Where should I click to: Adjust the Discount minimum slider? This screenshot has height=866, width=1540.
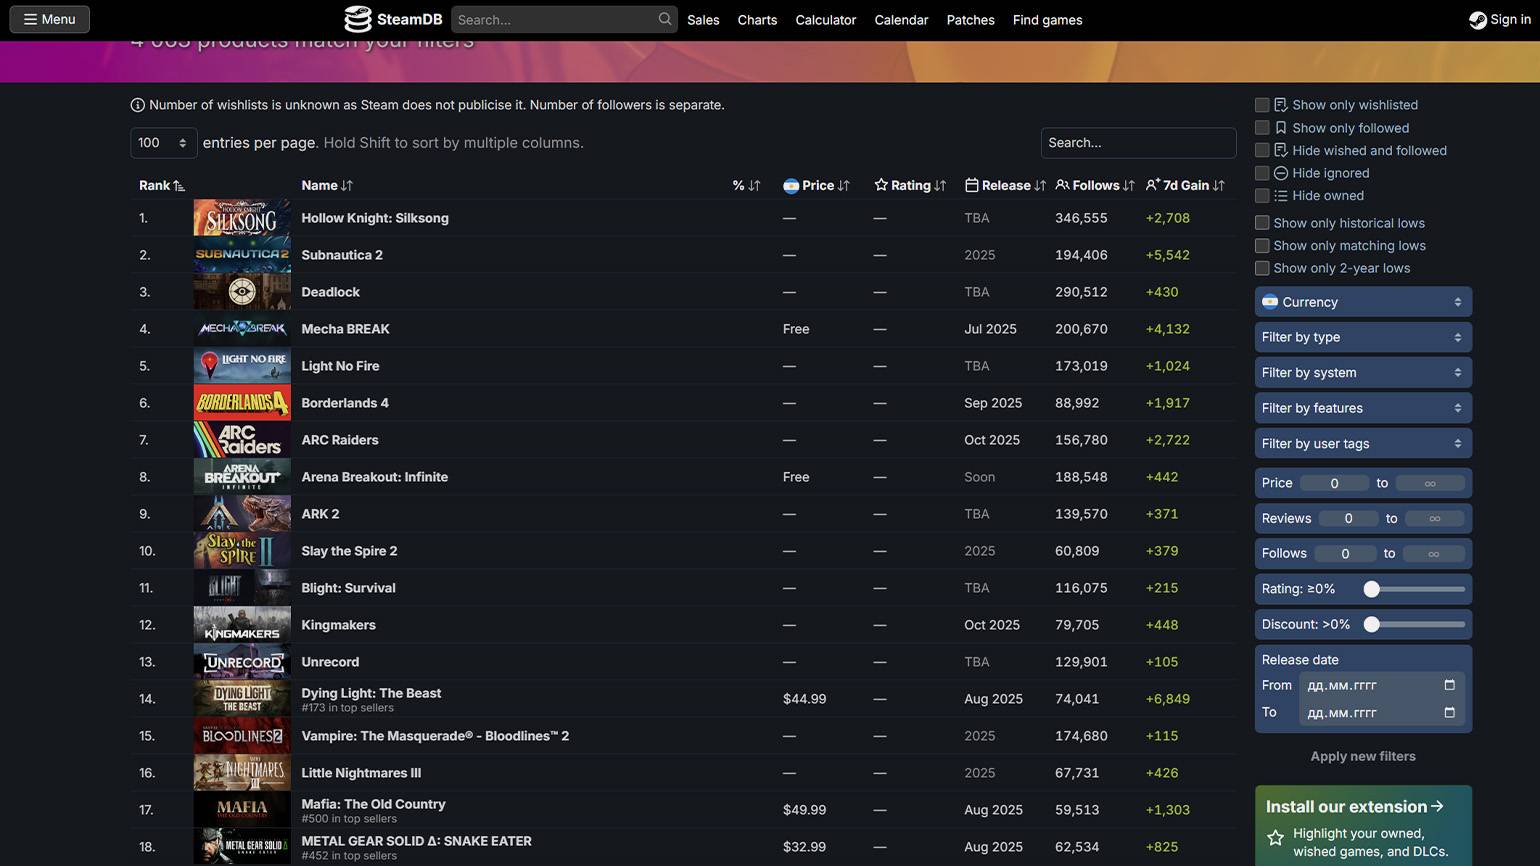pyautogui.click(x=1372, y=624)
